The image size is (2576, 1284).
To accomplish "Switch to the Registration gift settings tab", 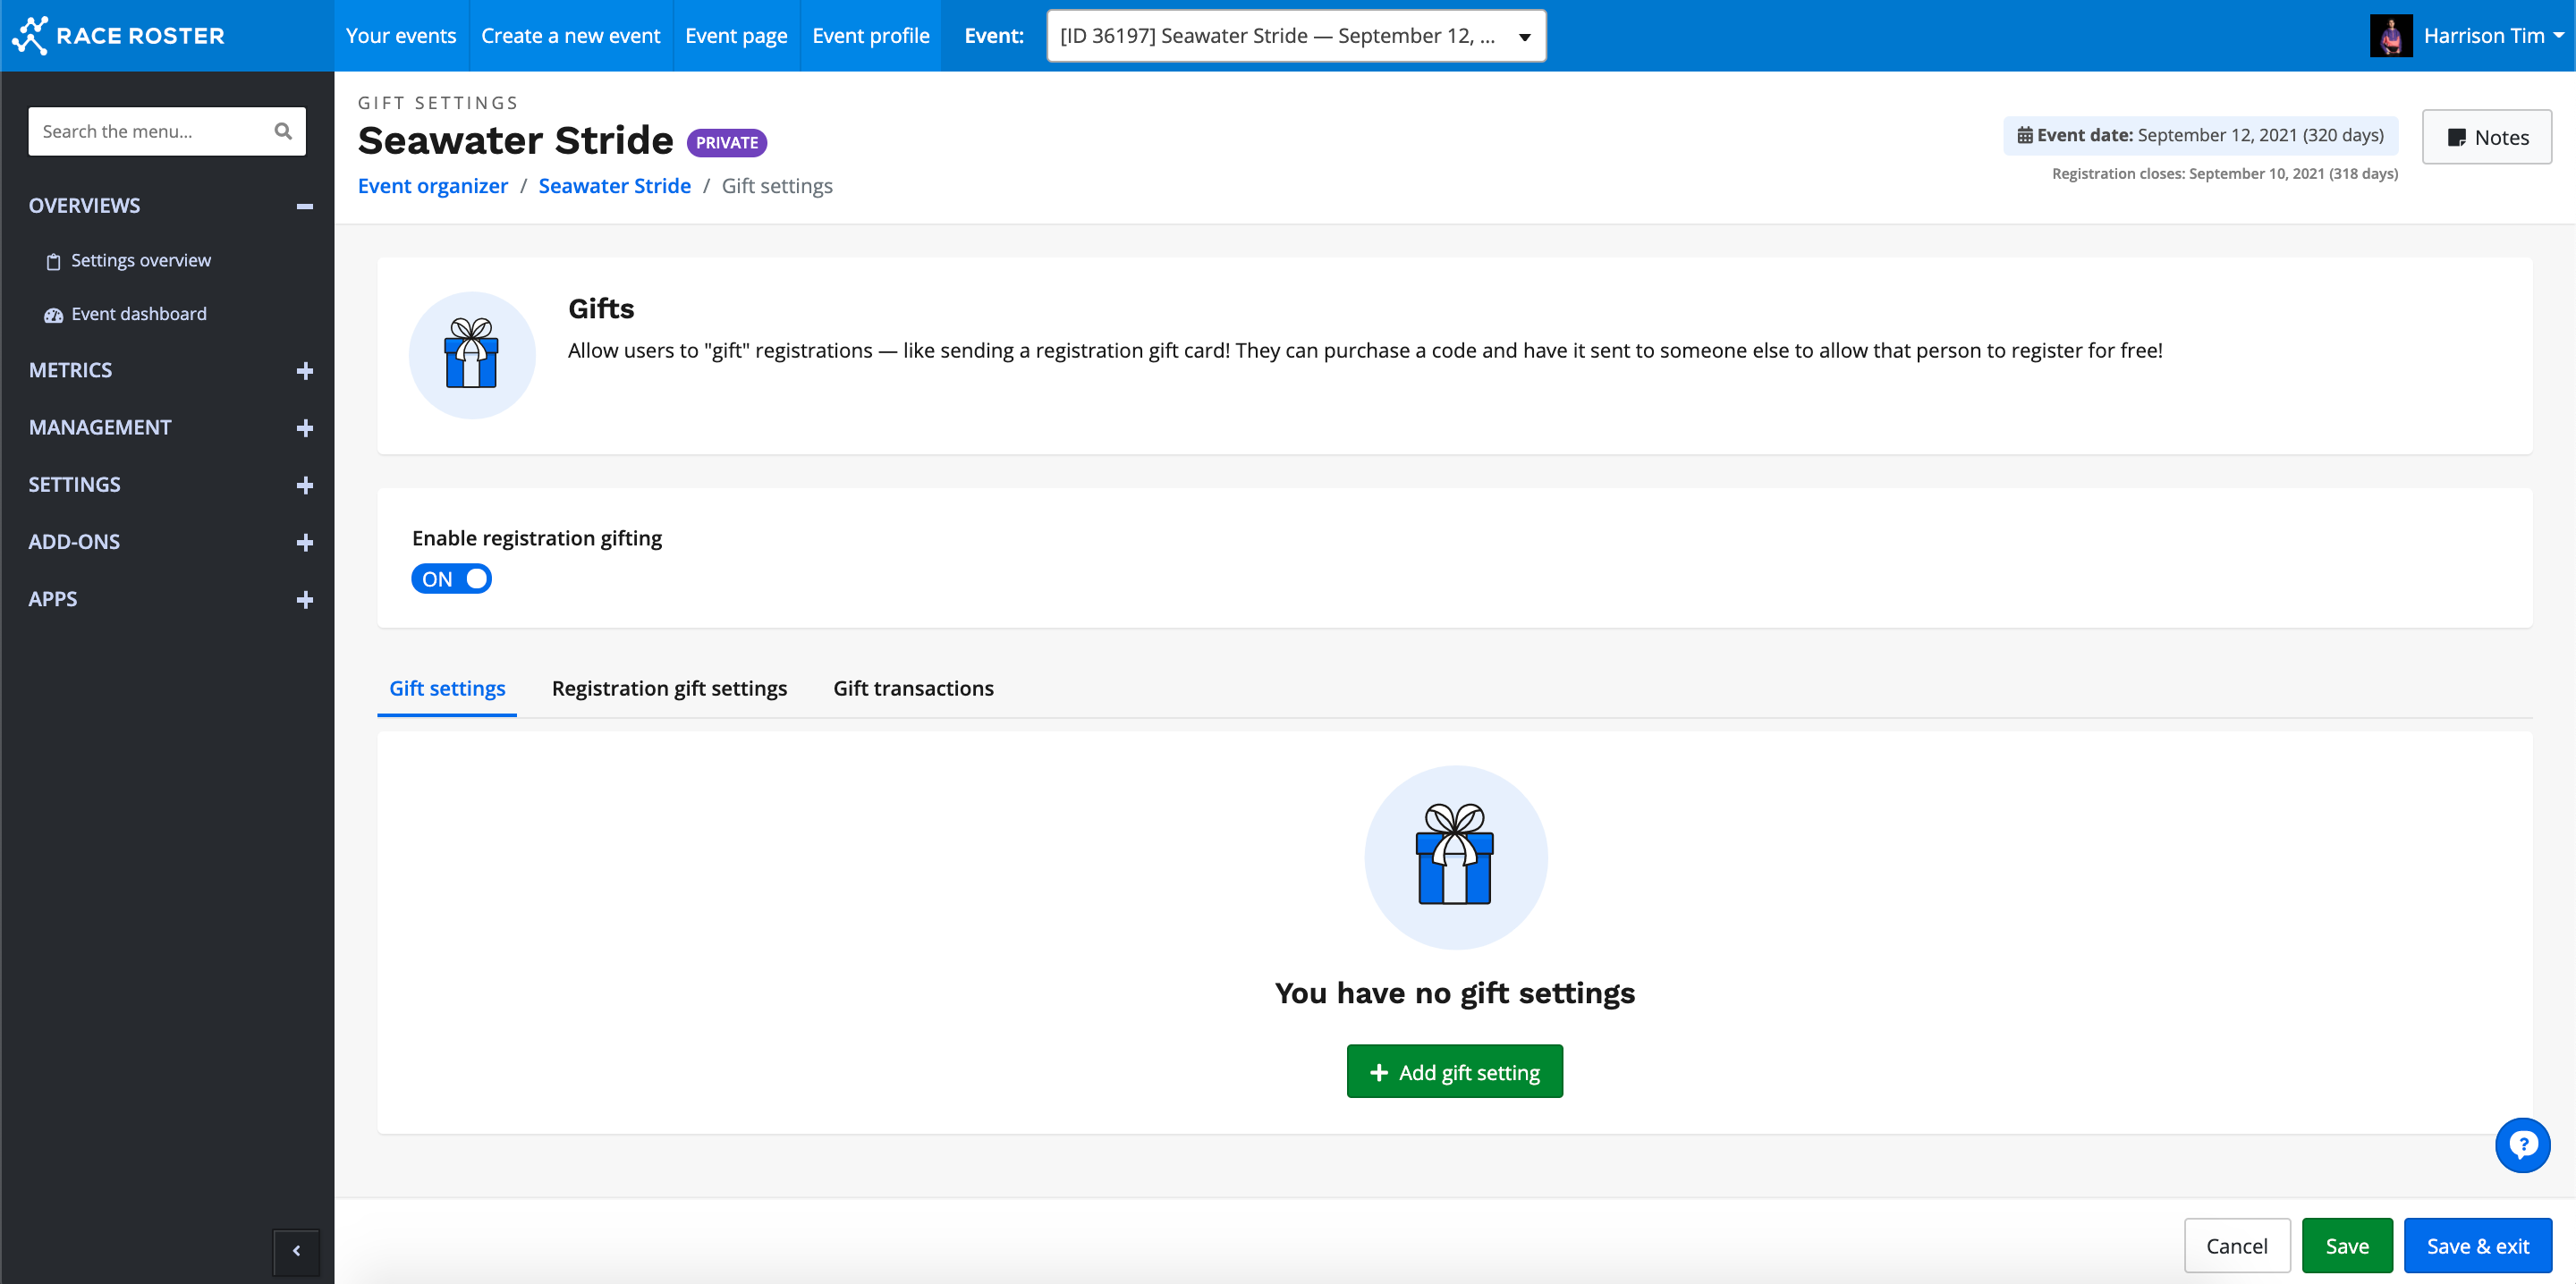I will (669, 688).
